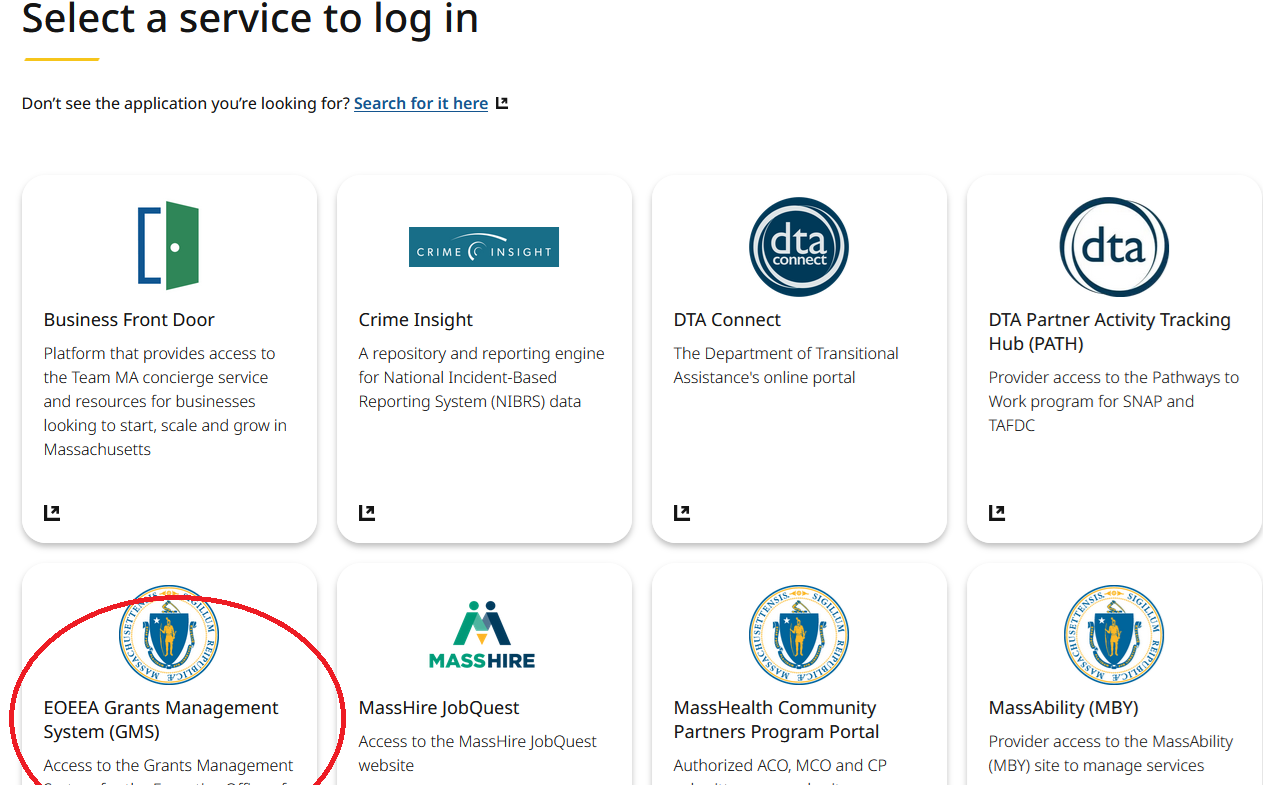This screenshot has height=785, width=1263.
Task: Open the state seal on MassHealth Community Partners card
Action: coord(799,635)
